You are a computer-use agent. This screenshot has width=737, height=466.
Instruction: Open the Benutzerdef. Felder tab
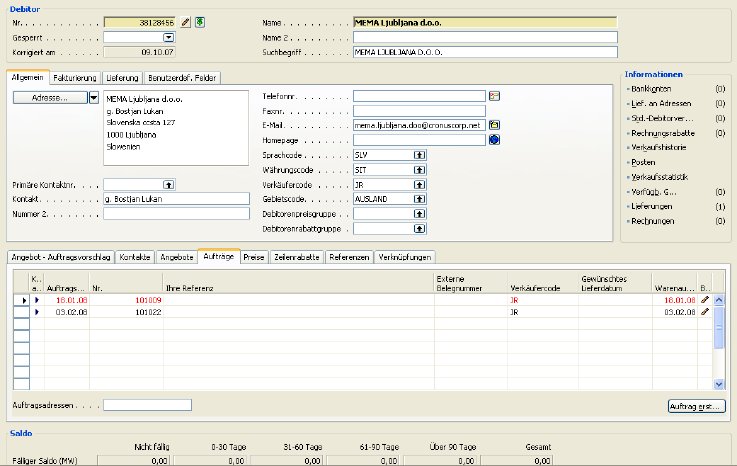click(x=182, y=78)
